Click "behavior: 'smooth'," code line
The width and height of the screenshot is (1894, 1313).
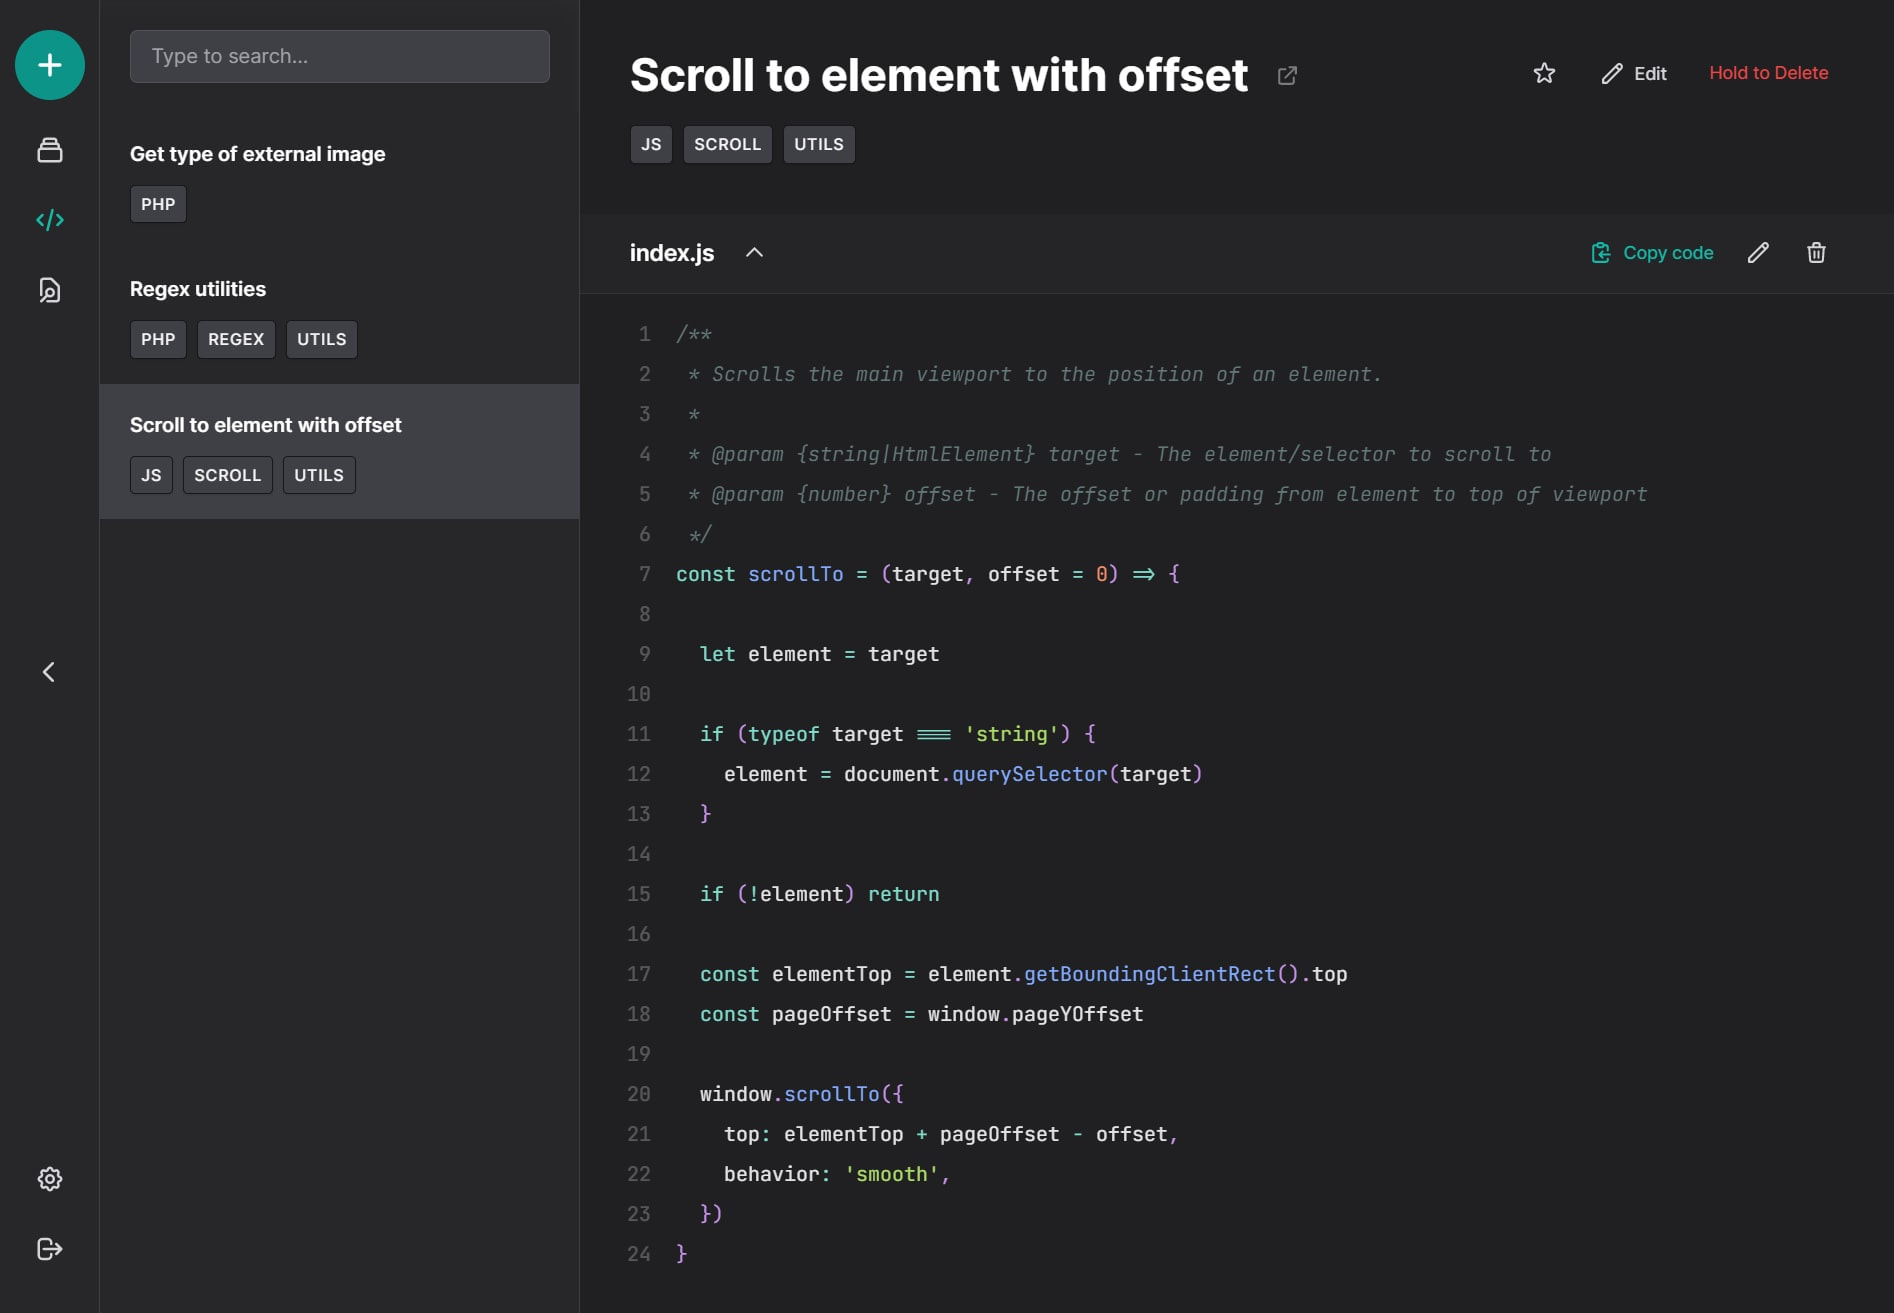(837, 1174)
